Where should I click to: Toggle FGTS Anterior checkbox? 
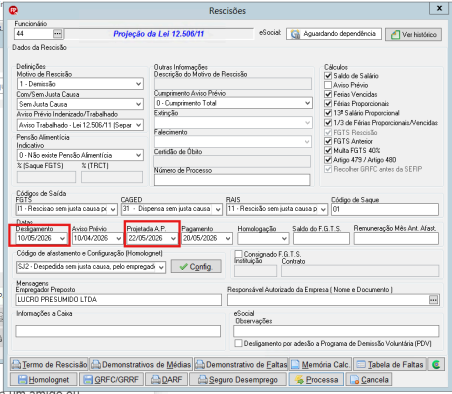[328, 141]
